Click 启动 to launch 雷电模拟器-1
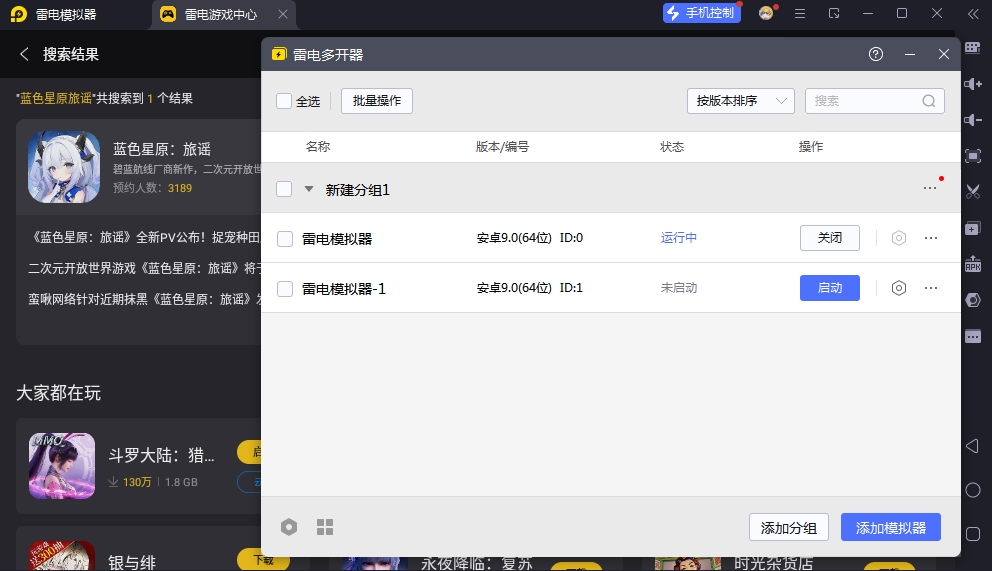This screenshot has width=992, height=571. pyautogui.click(x=829, y=288)
